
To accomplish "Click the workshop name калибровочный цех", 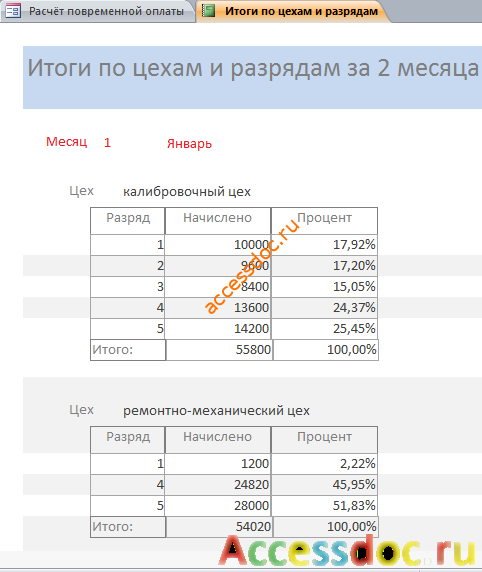I will coord(187,192).
